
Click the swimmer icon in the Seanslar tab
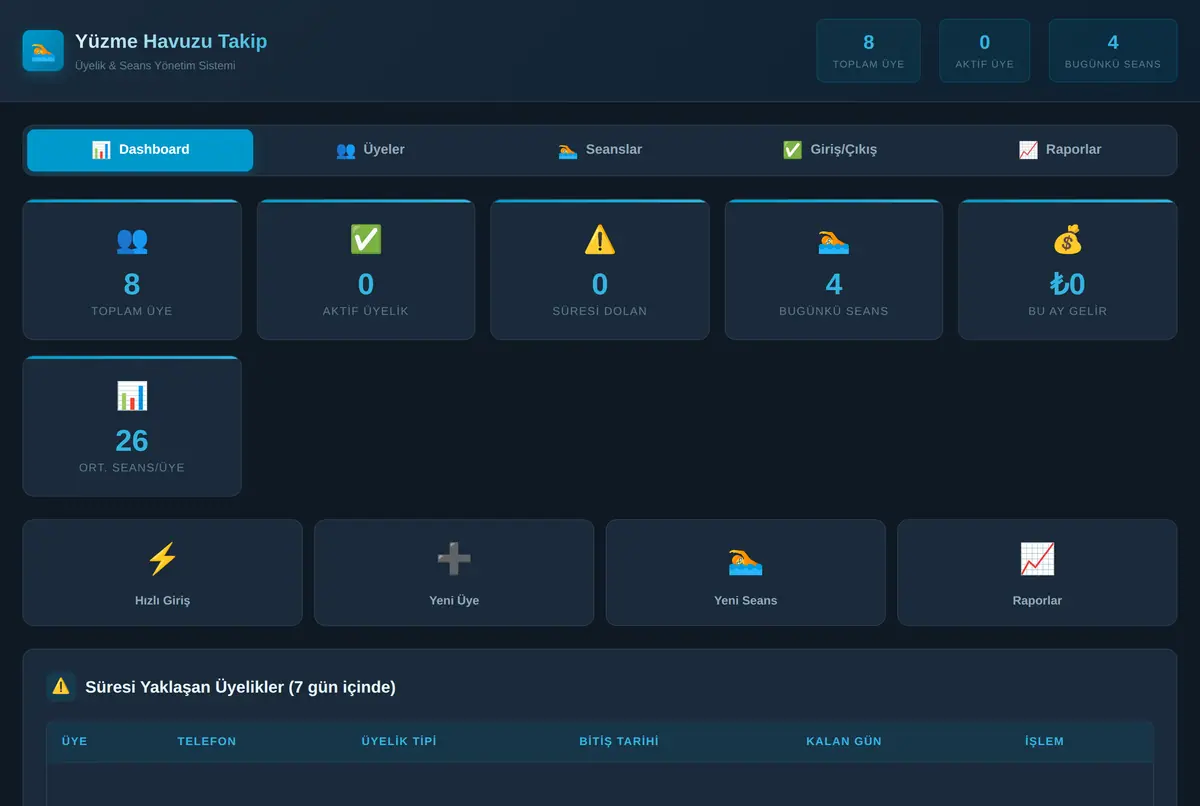[568, 150]
